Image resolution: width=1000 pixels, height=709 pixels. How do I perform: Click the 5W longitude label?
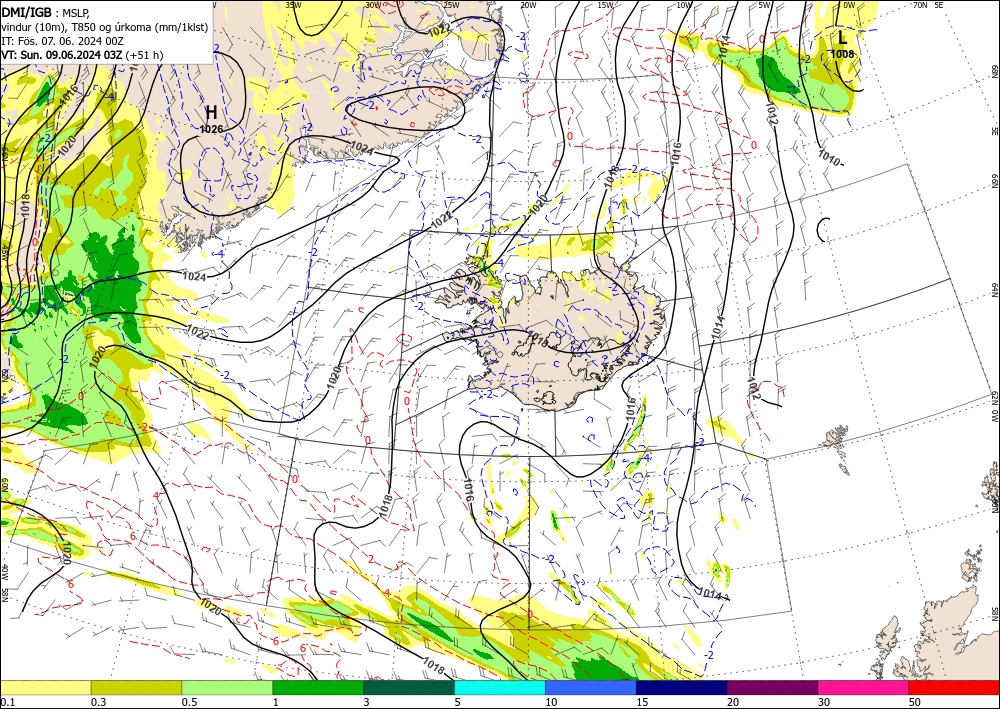pyautogui.click(x=765, y=5)
